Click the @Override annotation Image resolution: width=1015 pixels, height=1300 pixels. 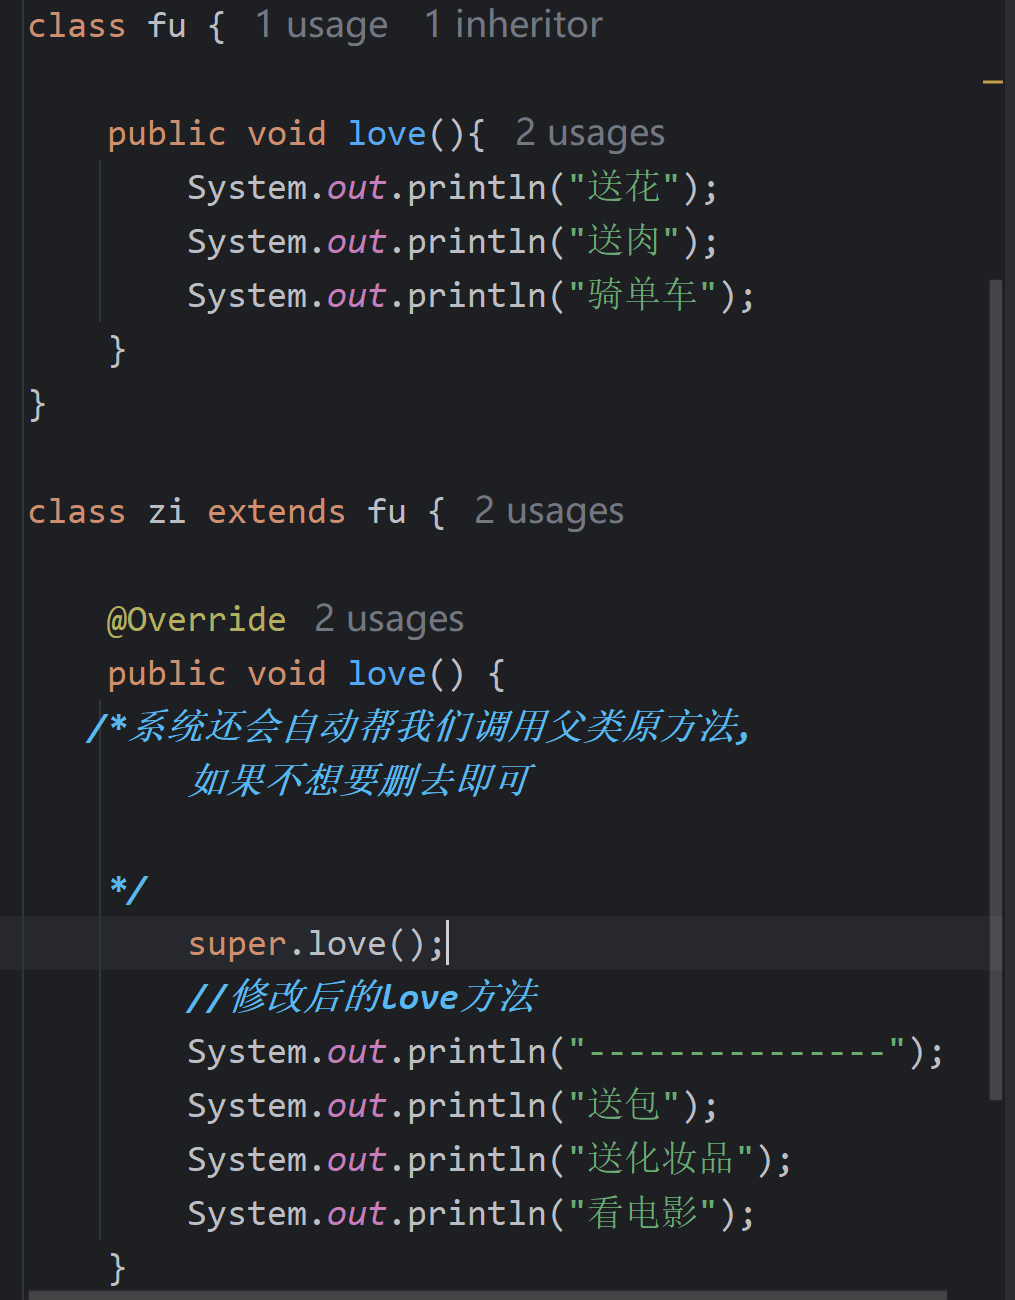point(196,619)
